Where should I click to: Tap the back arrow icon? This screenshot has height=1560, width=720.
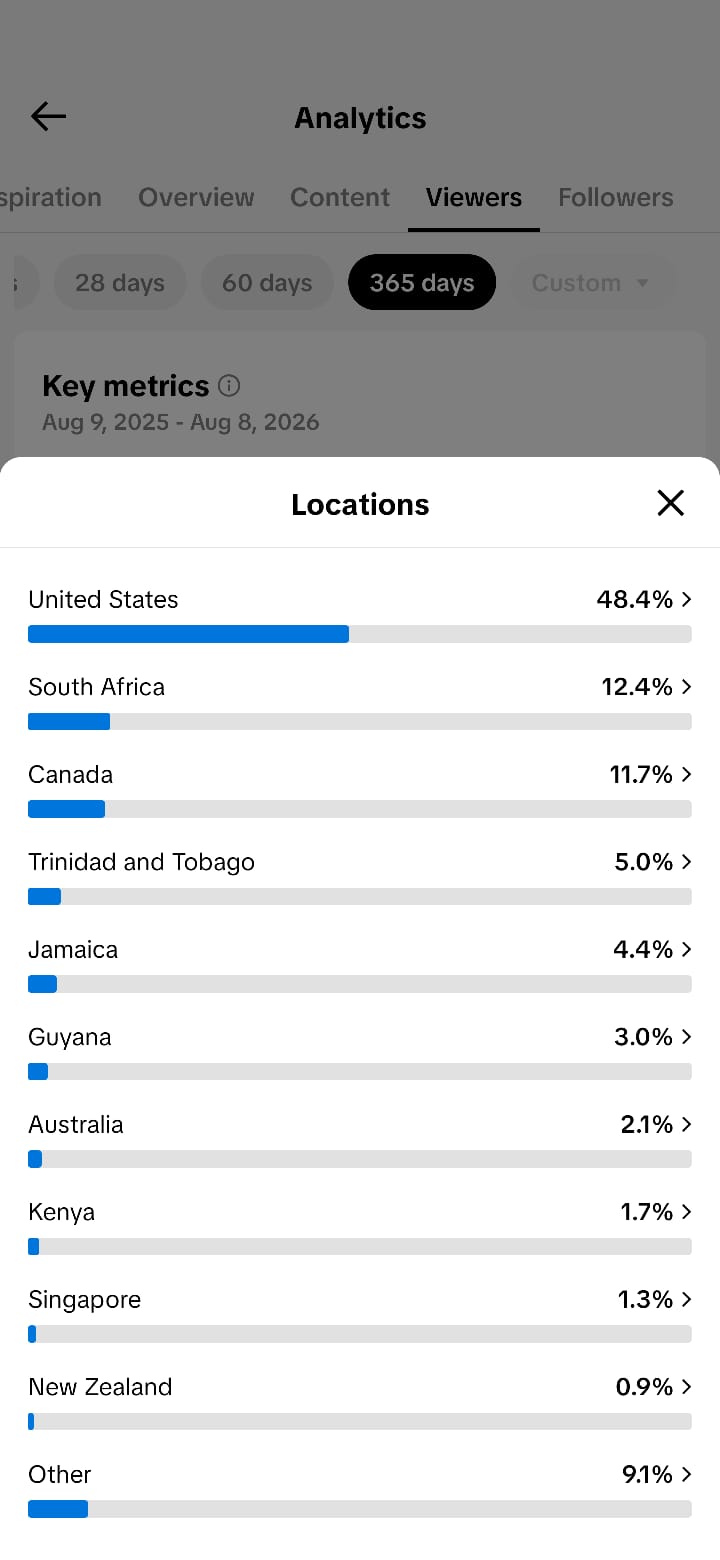pos(48,117)
